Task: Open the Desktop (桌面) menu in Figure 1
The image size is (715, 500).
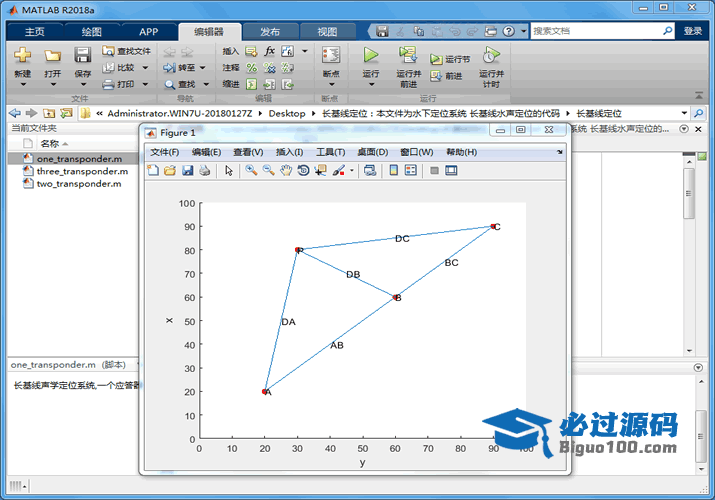Action: pos(373,152)
